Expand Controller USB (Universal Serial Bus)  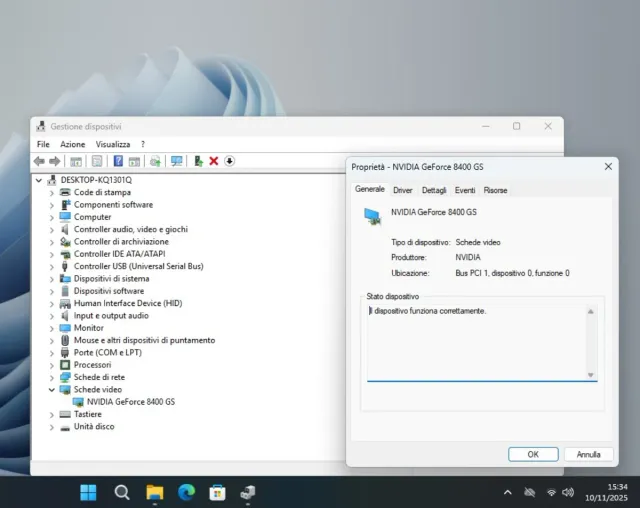[x=52, y=267]
